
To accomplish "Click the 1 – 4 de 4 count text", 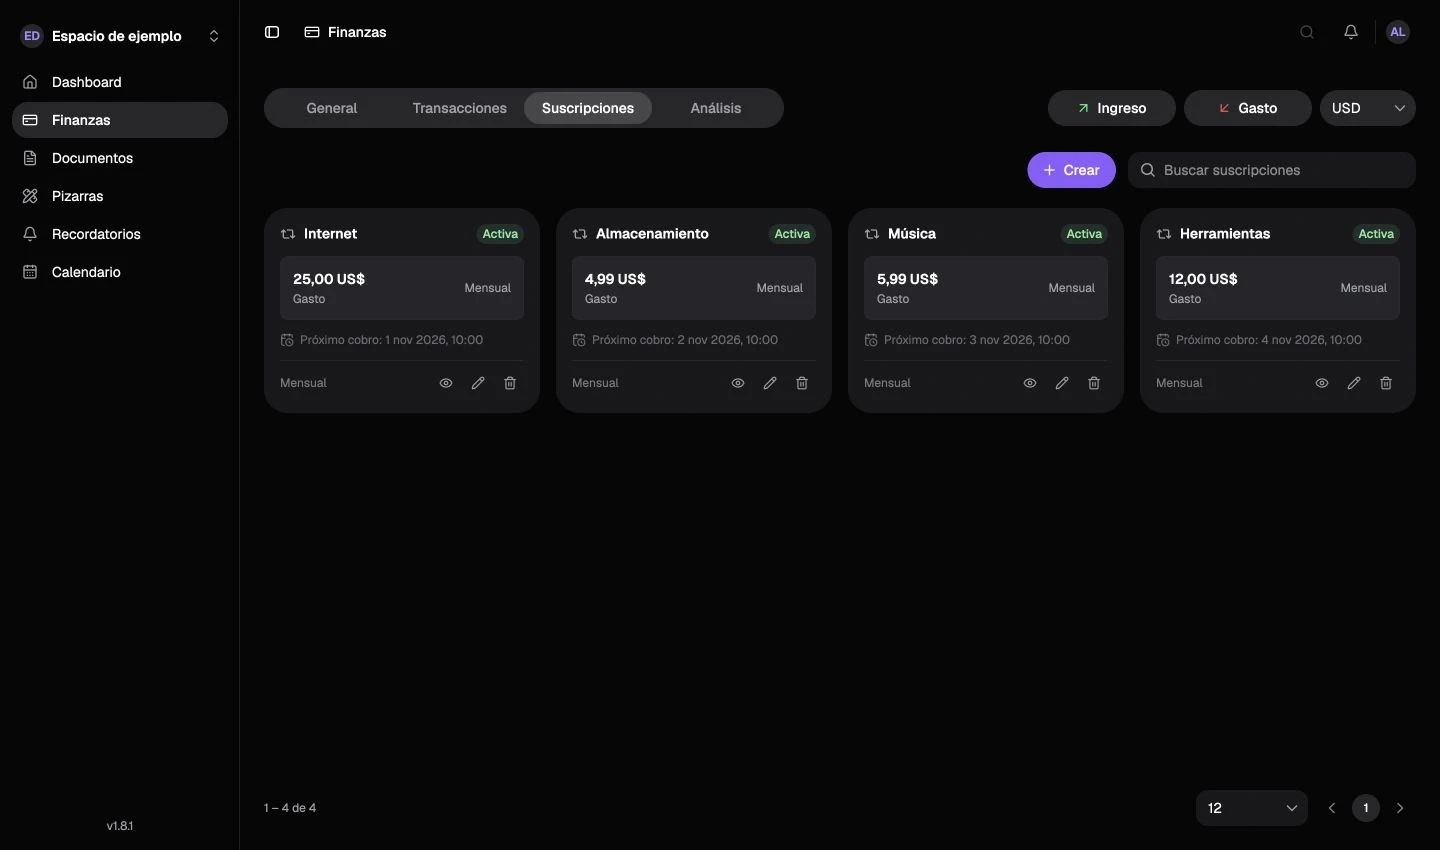I will (290, 808).
